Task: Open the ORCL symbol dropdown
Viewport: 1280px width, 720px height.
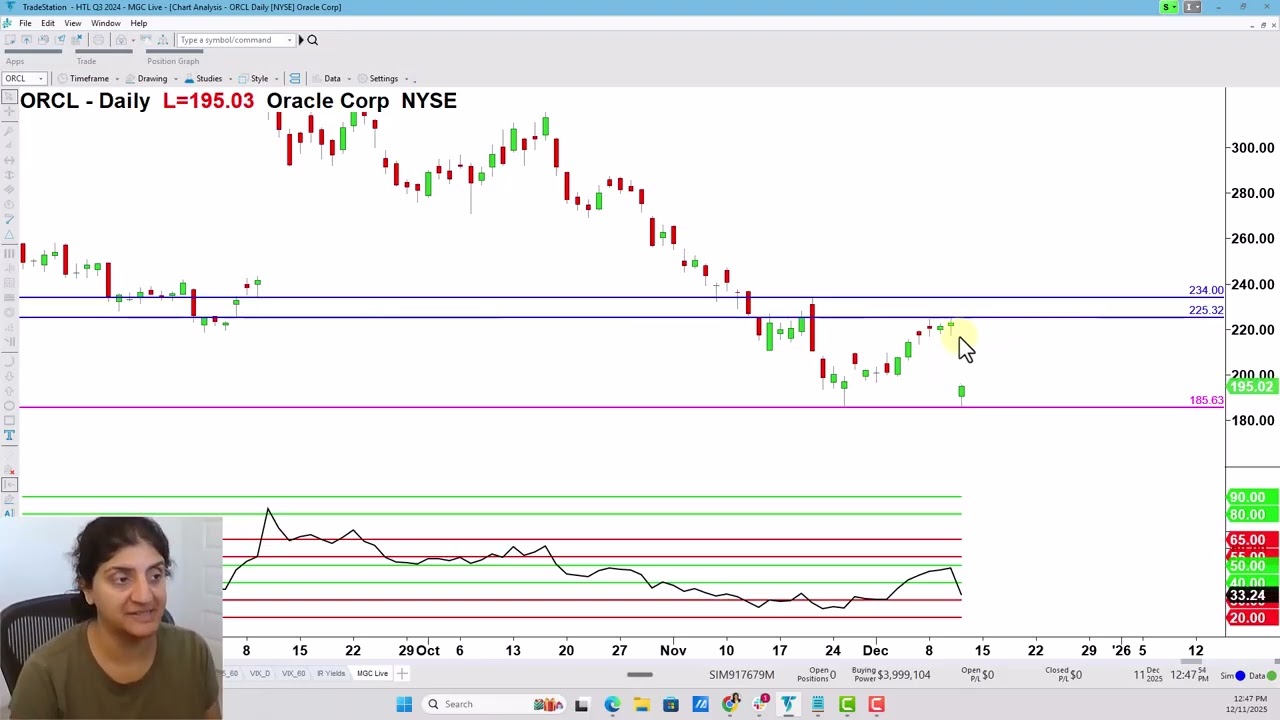Action: coord(41,79)
